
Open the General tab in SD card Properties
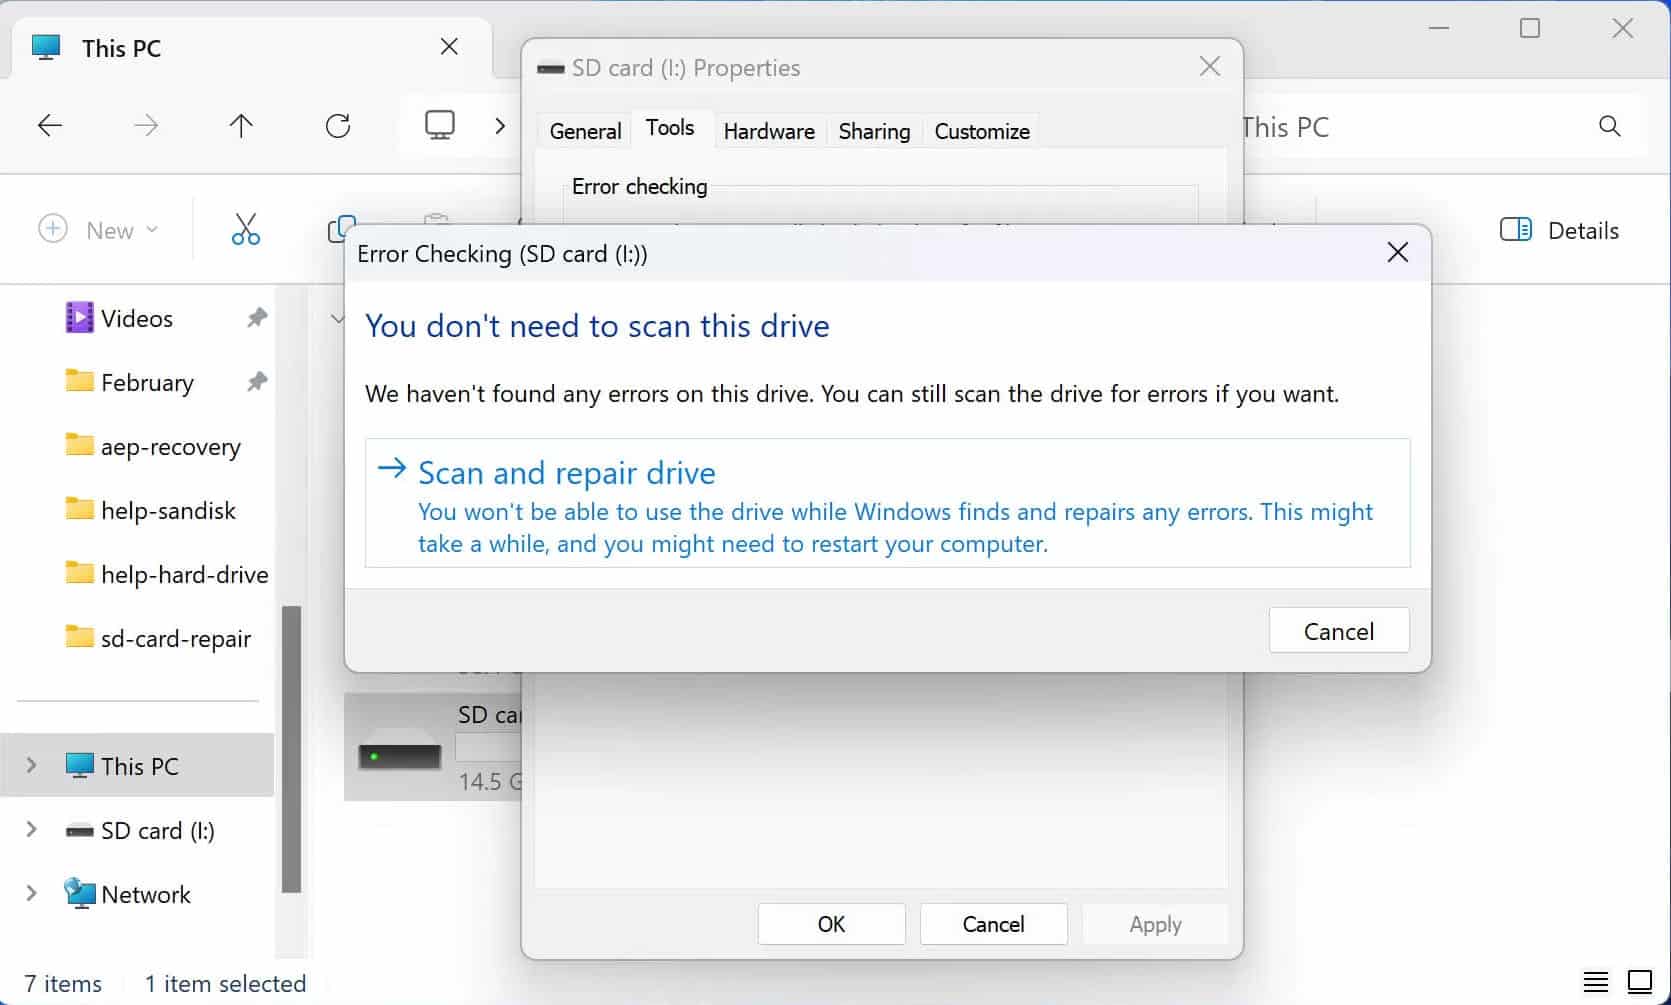585,131
